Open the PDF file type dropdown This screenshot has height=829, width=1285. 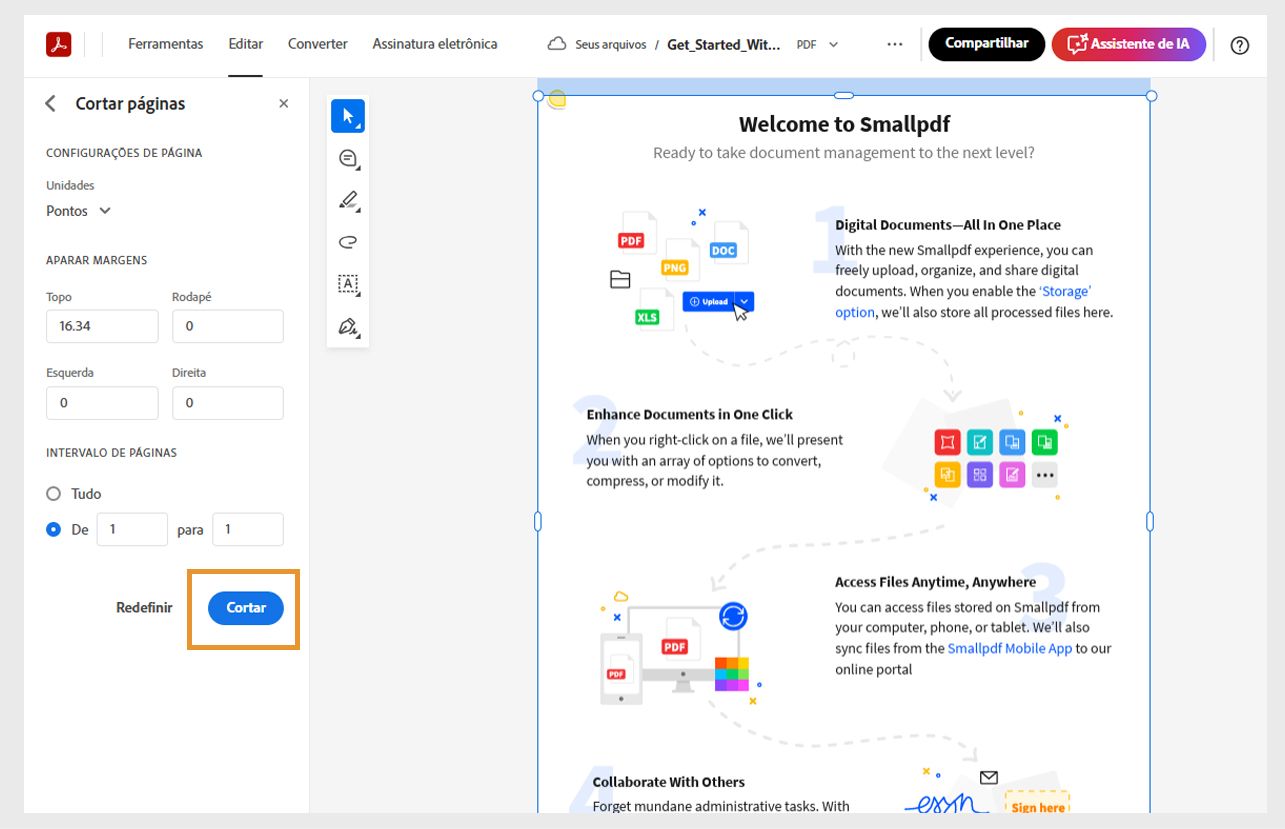point(818,44)
